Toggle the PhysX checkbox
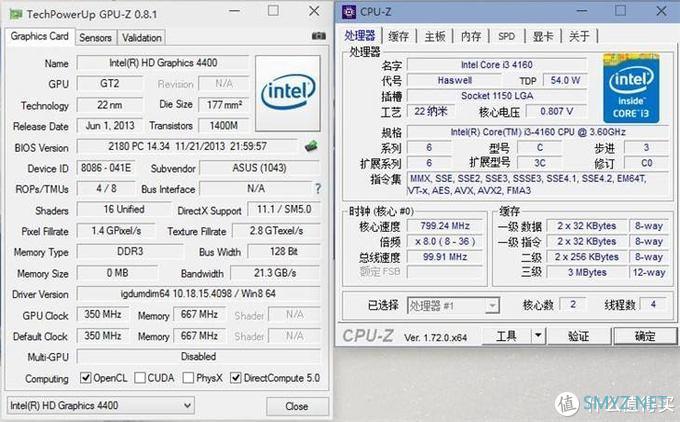The width and height of the screenshot is (680, 422). pos(188,377)
